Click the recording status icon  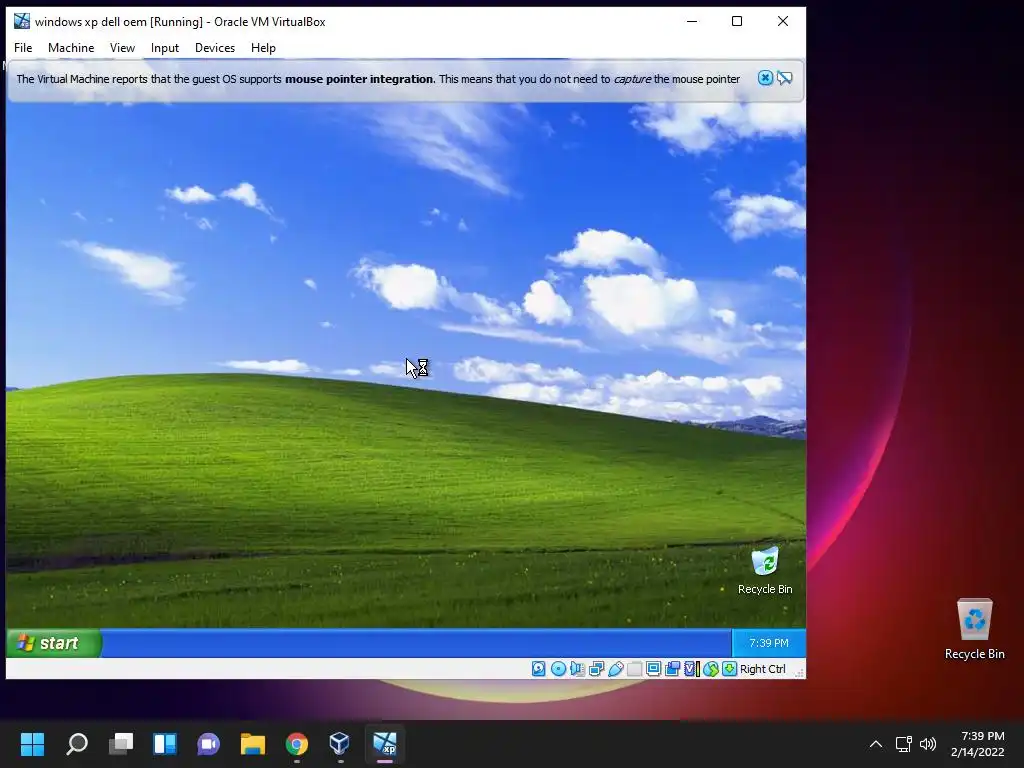[x=673, y=669]
